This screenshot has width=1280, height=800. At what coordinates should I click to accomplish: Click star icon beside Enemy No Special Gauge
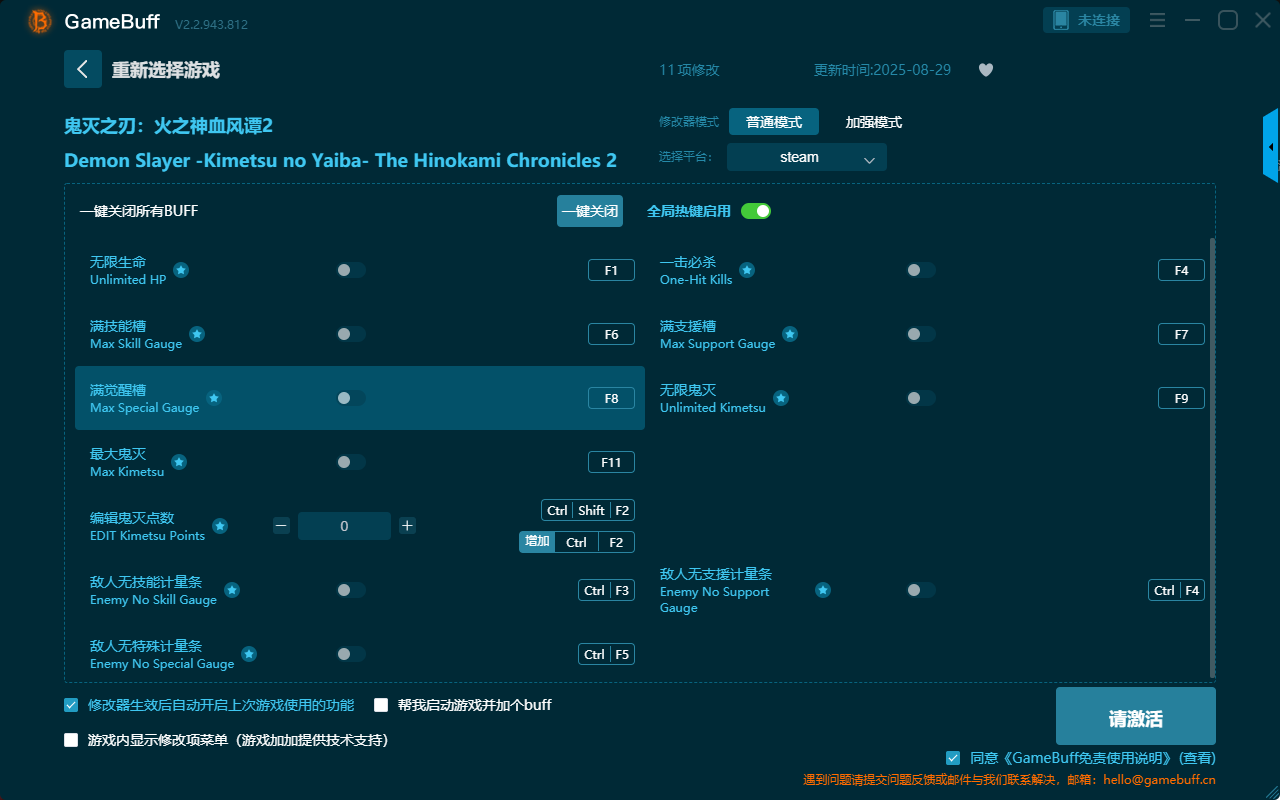click(x=249, y=654)
